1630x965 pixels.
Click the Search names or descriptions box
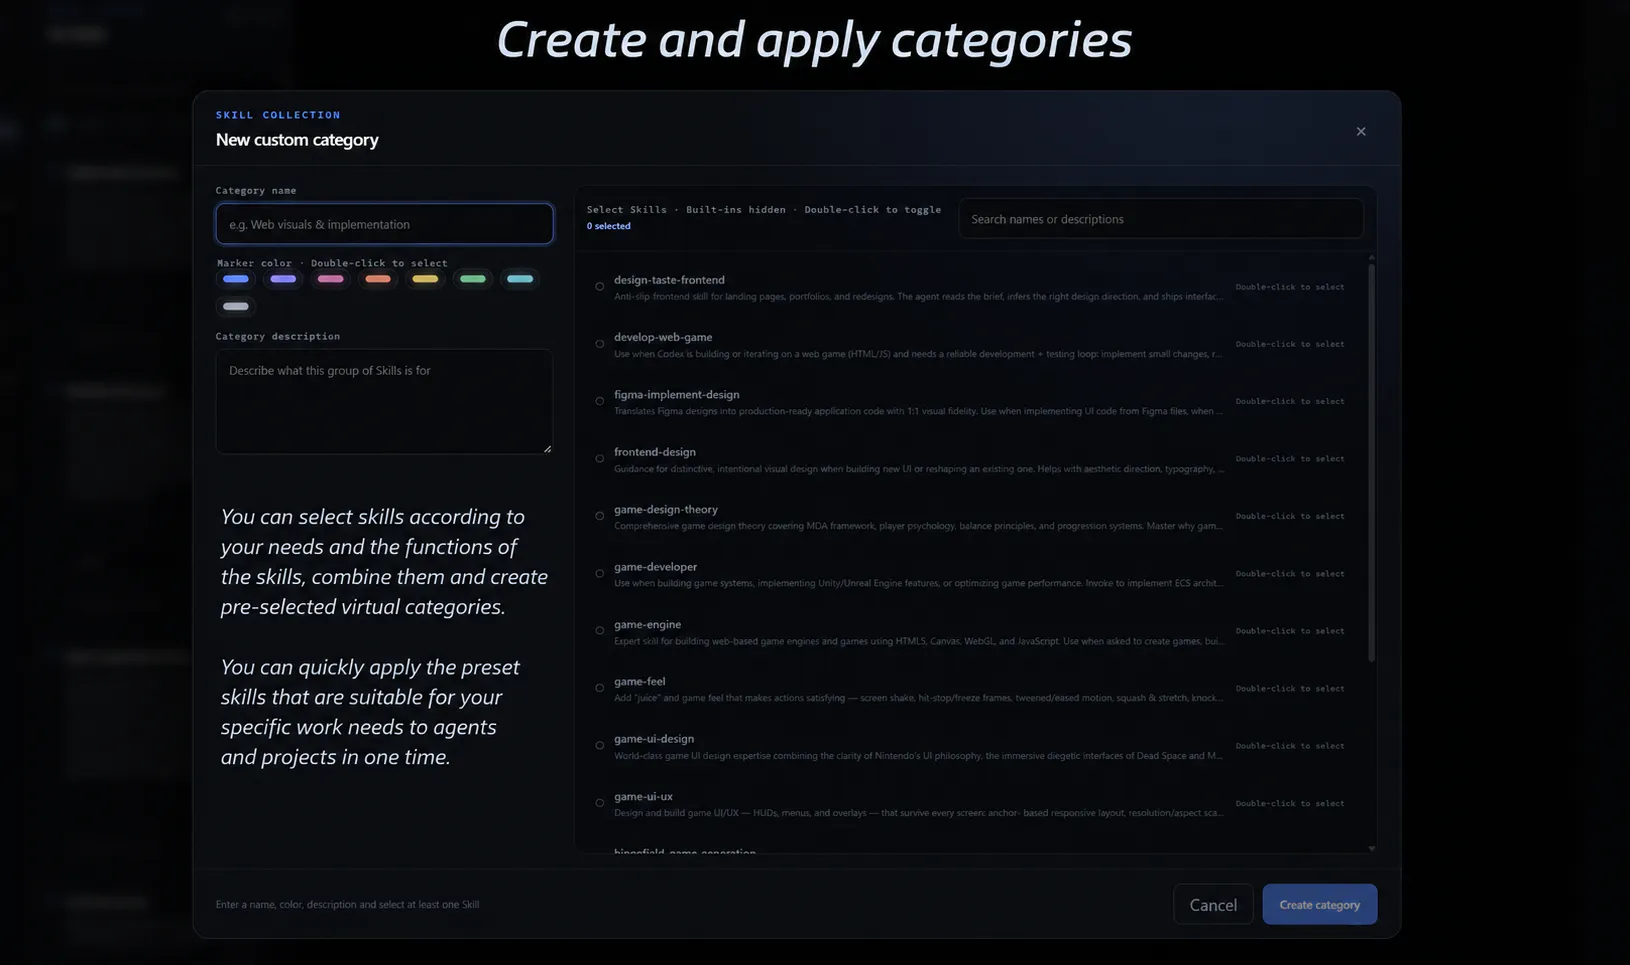(x=1161, y=219)
